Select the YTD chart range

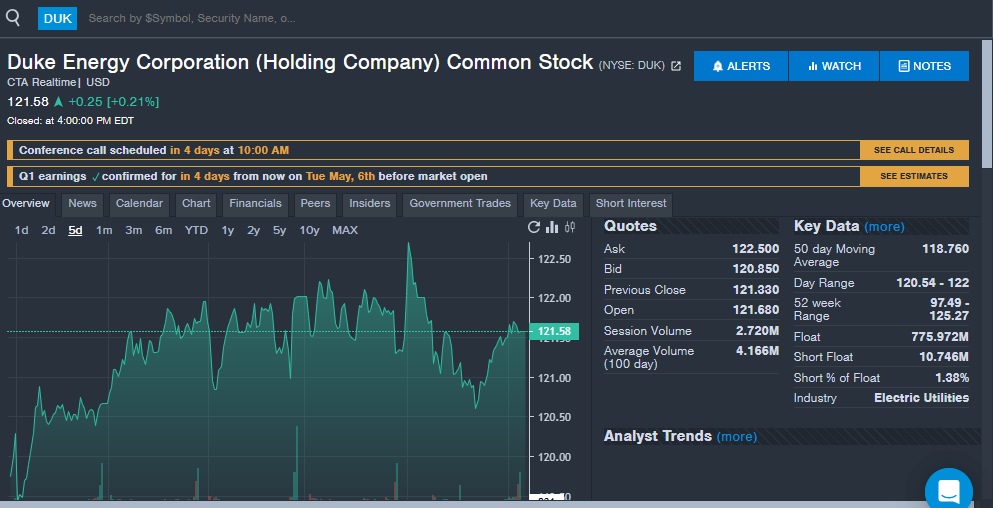(x=196, y=231)
